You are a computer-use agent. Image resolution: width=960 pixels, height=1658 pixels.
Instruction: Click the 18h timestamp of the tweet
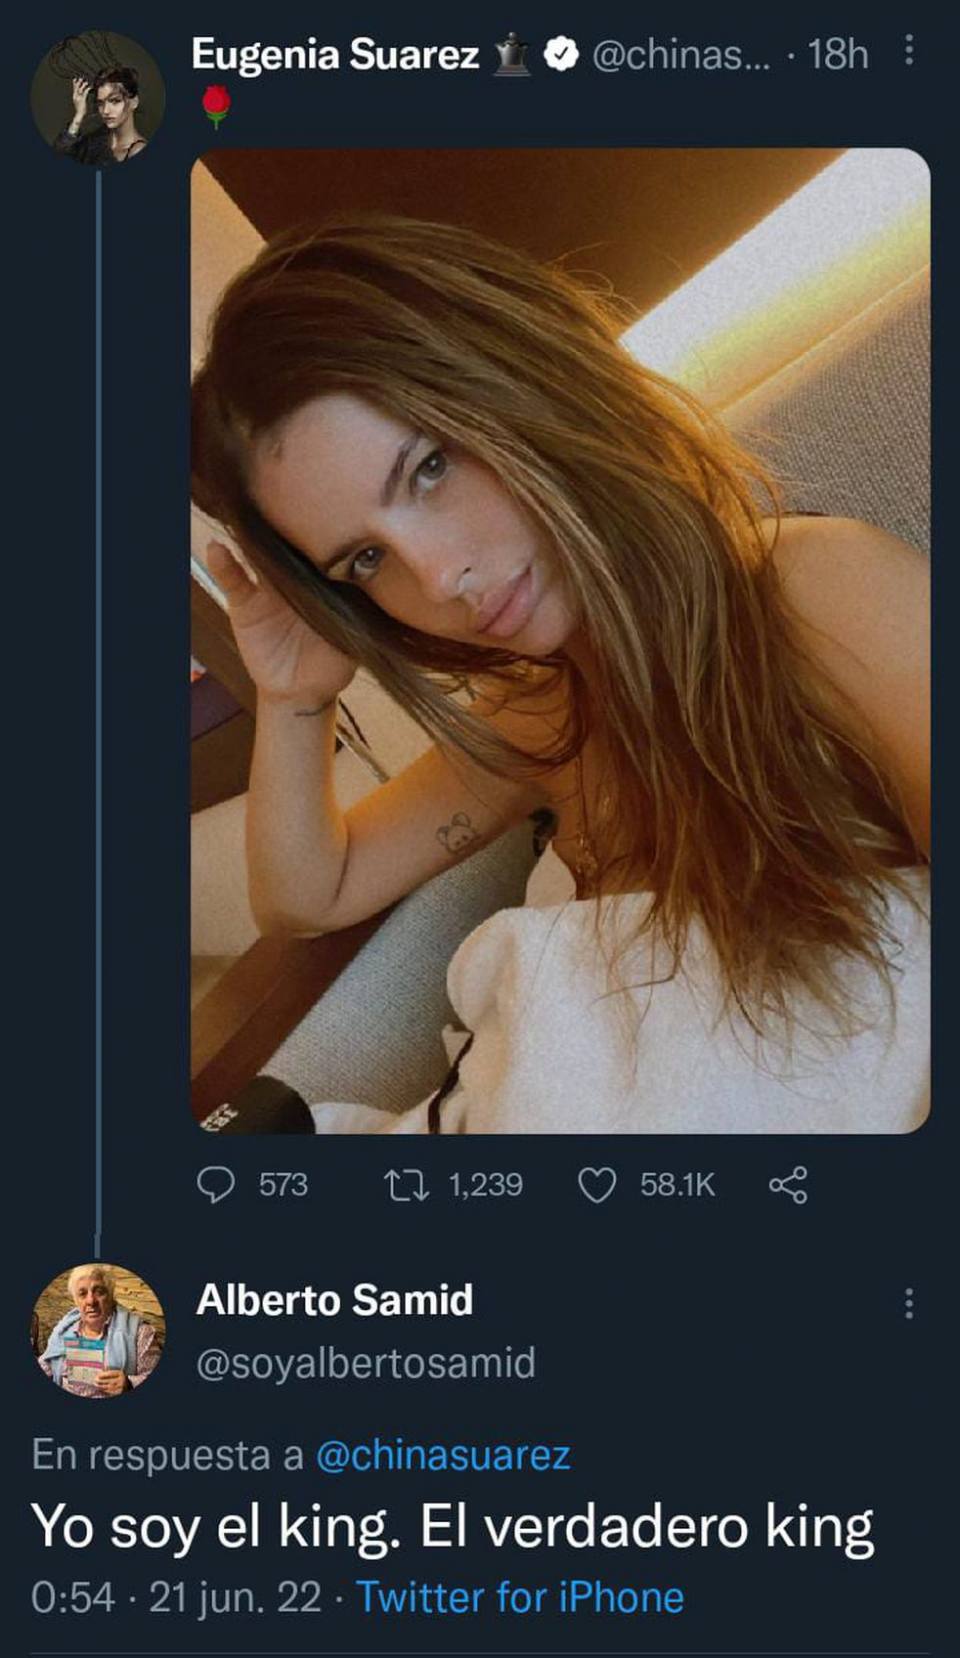838,54
